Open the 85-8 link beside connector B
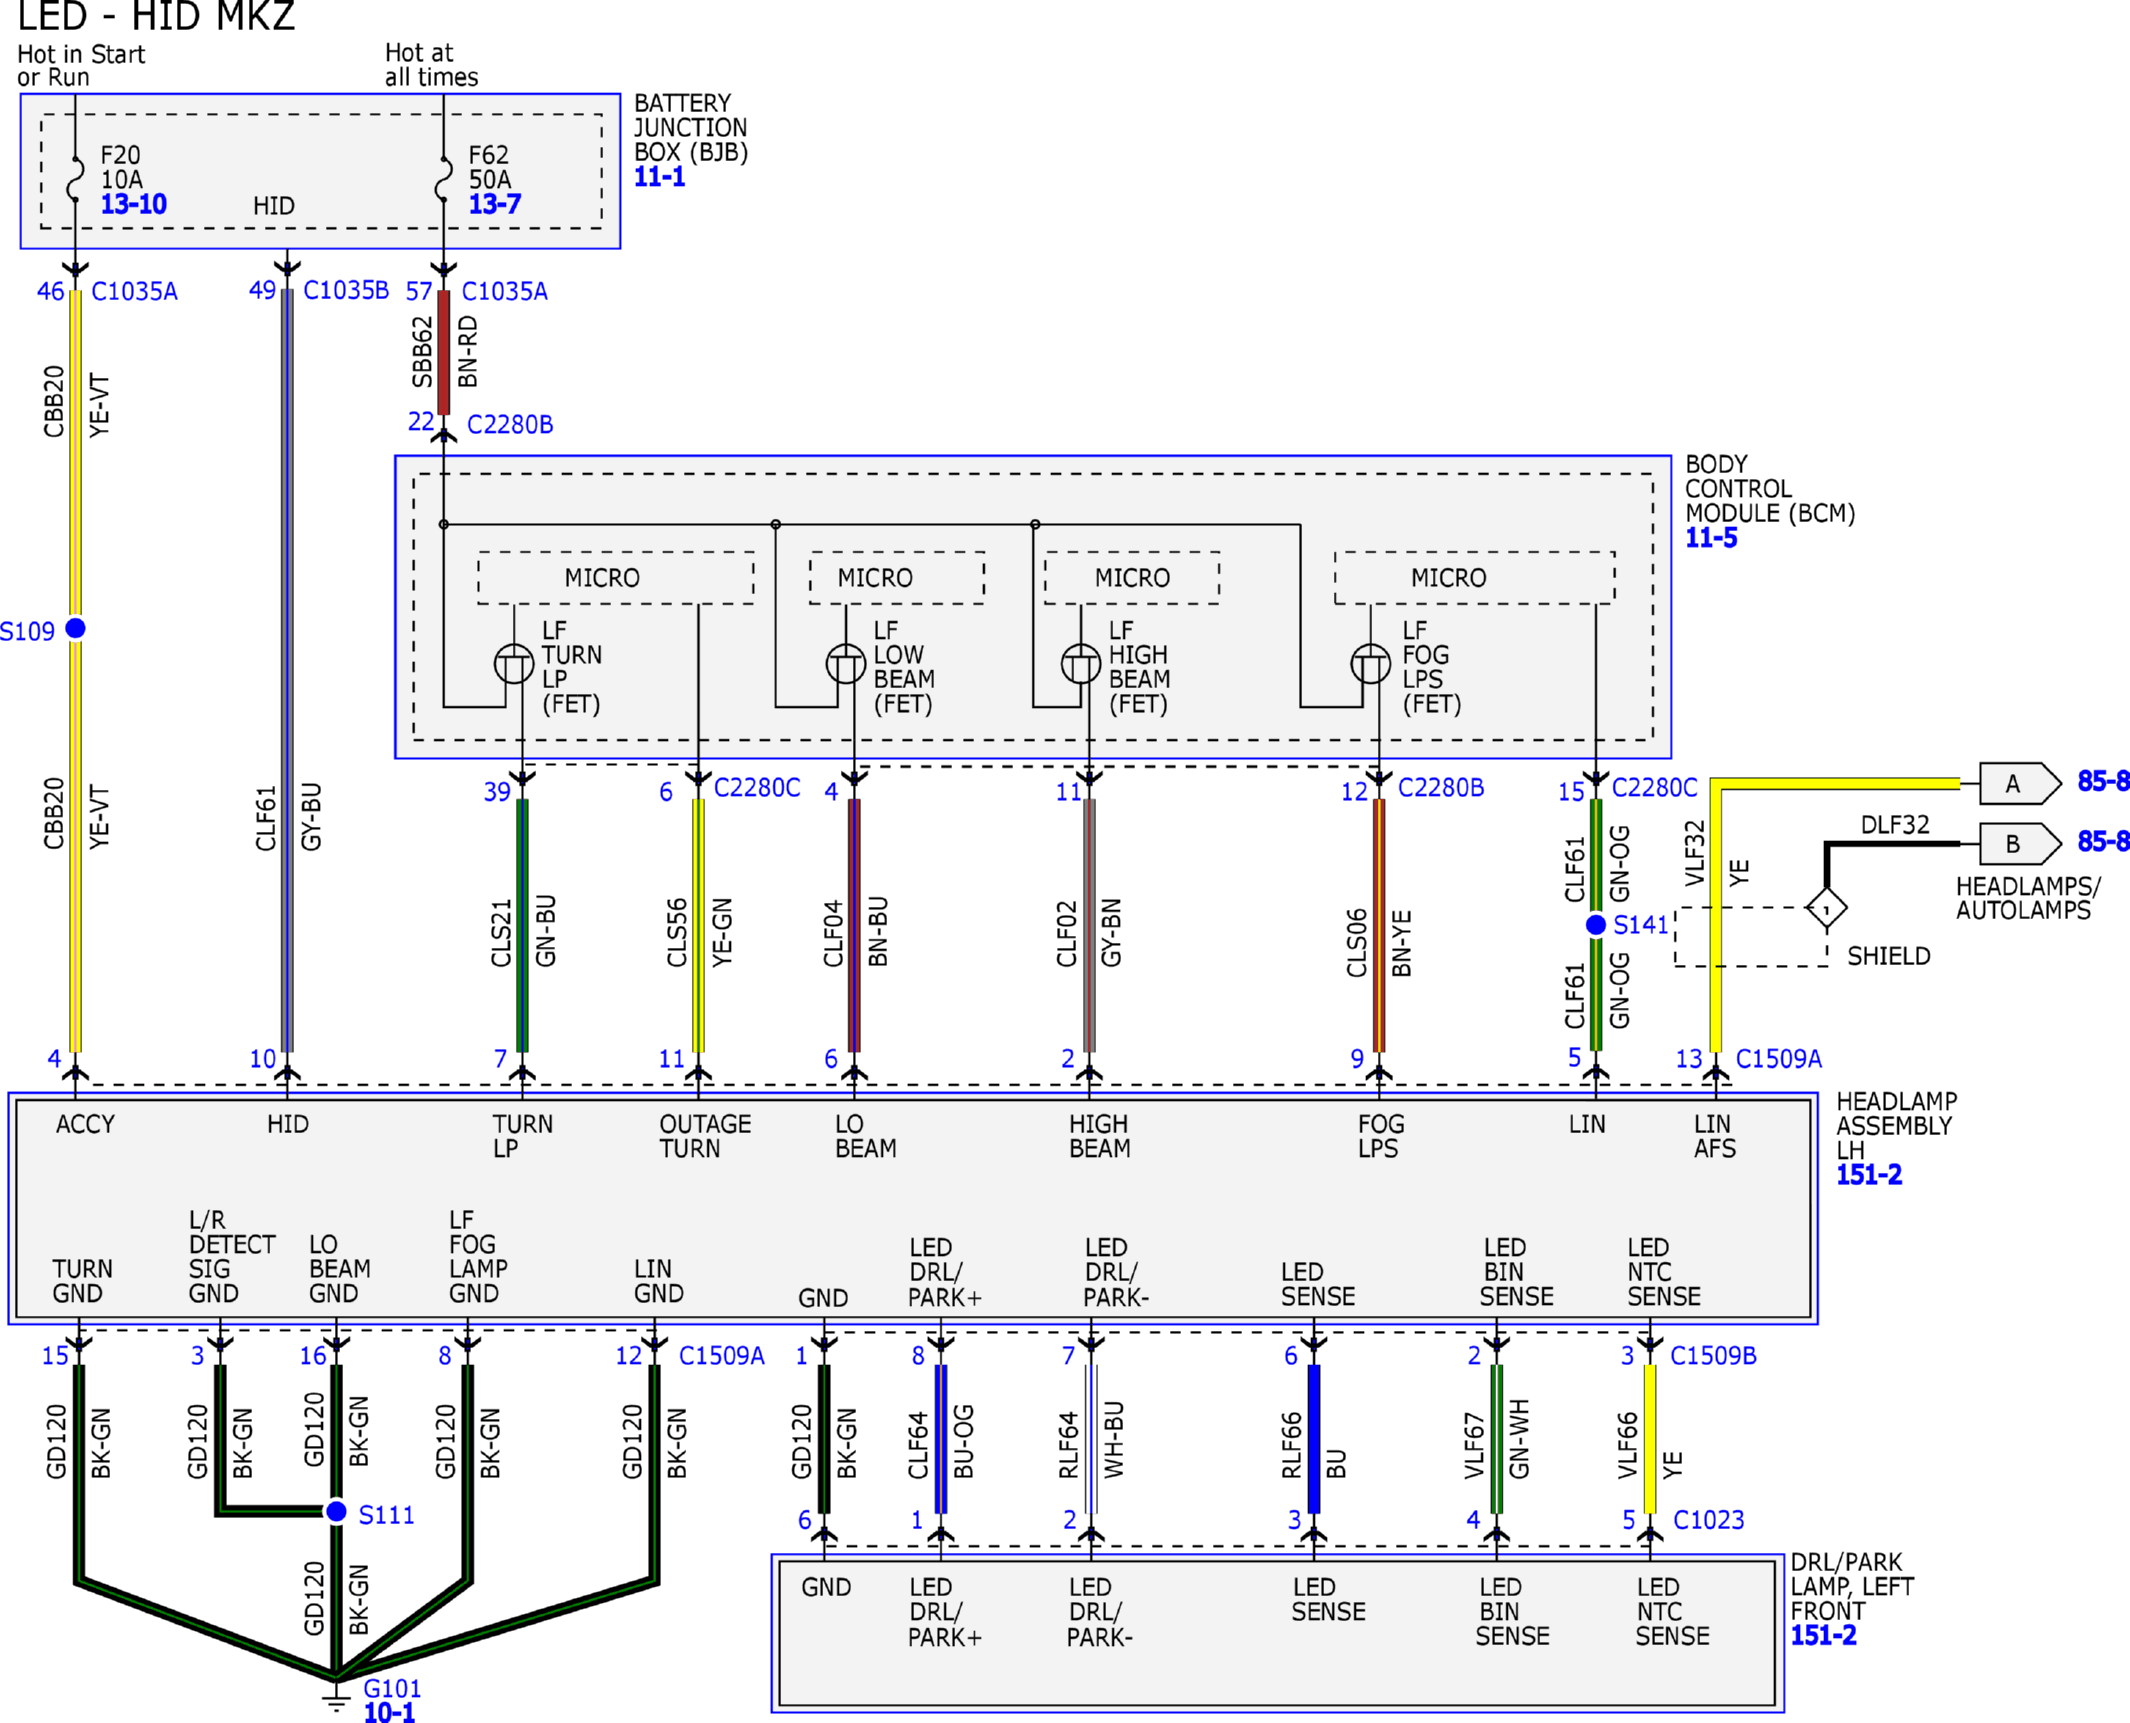 [x=2103, y=842]
